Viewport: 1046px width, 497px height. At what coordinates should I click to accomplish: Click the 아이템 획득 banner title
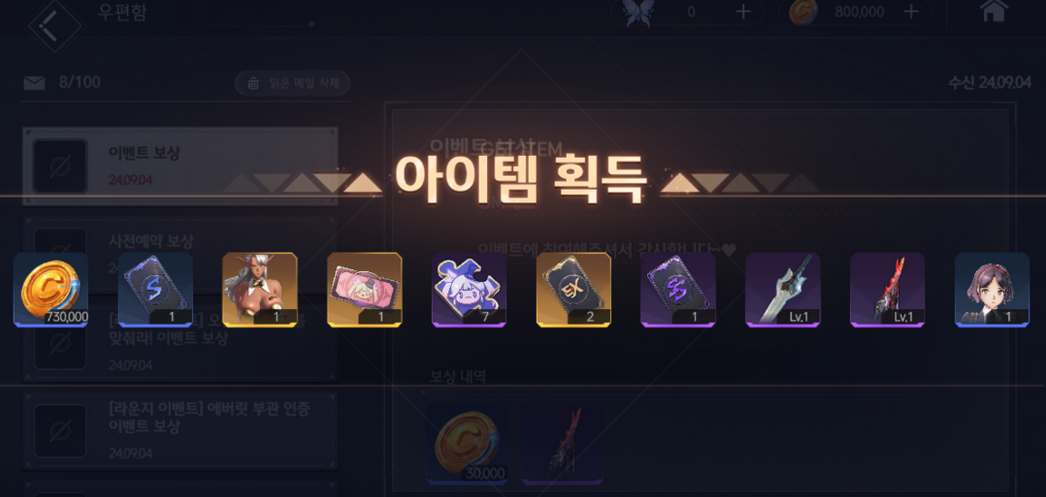(x=521, y=179)
